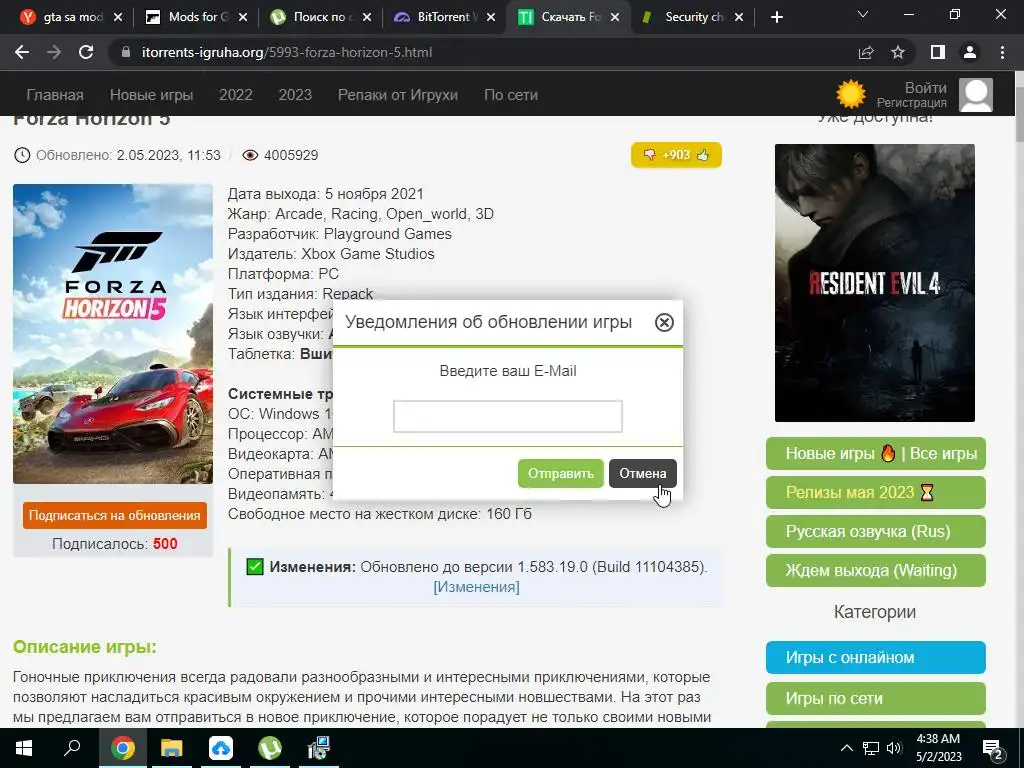This screenshot has height=768, width=1024.
Task: Switch to the Mods for G tab
Action: (197, 17)
